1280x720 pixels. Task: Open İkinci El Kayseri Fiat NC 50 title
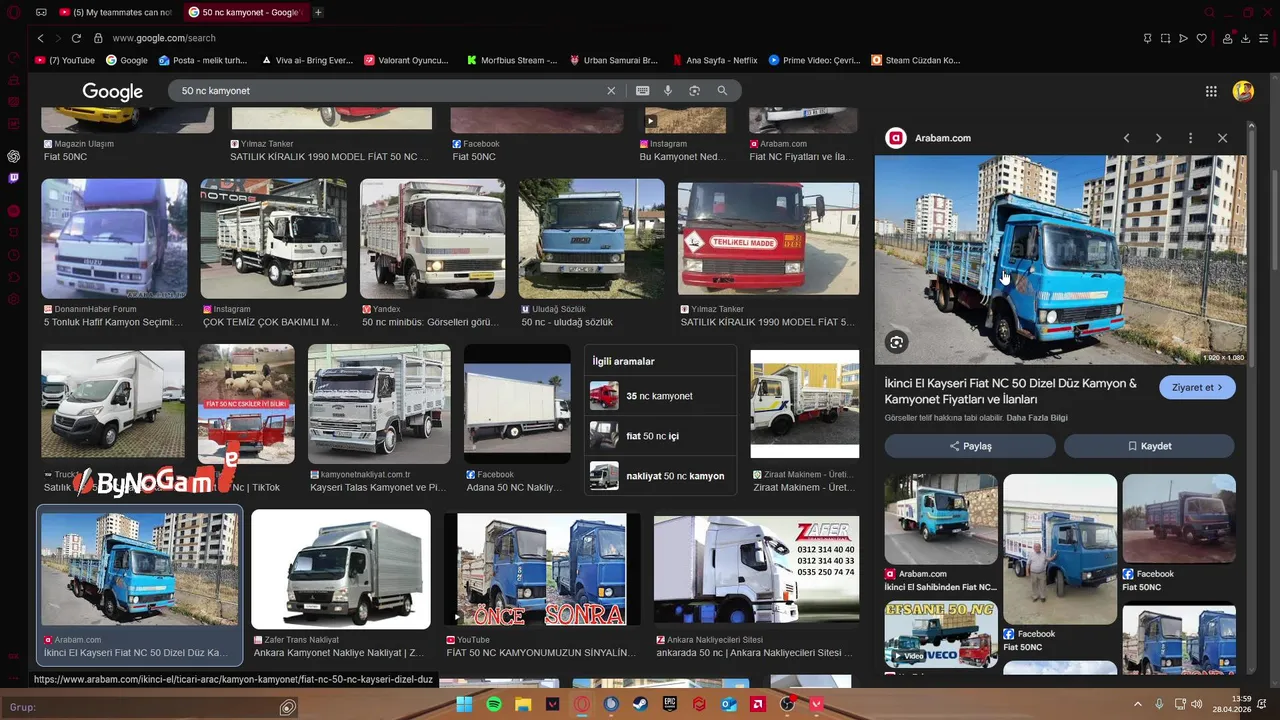(1010, 391)
